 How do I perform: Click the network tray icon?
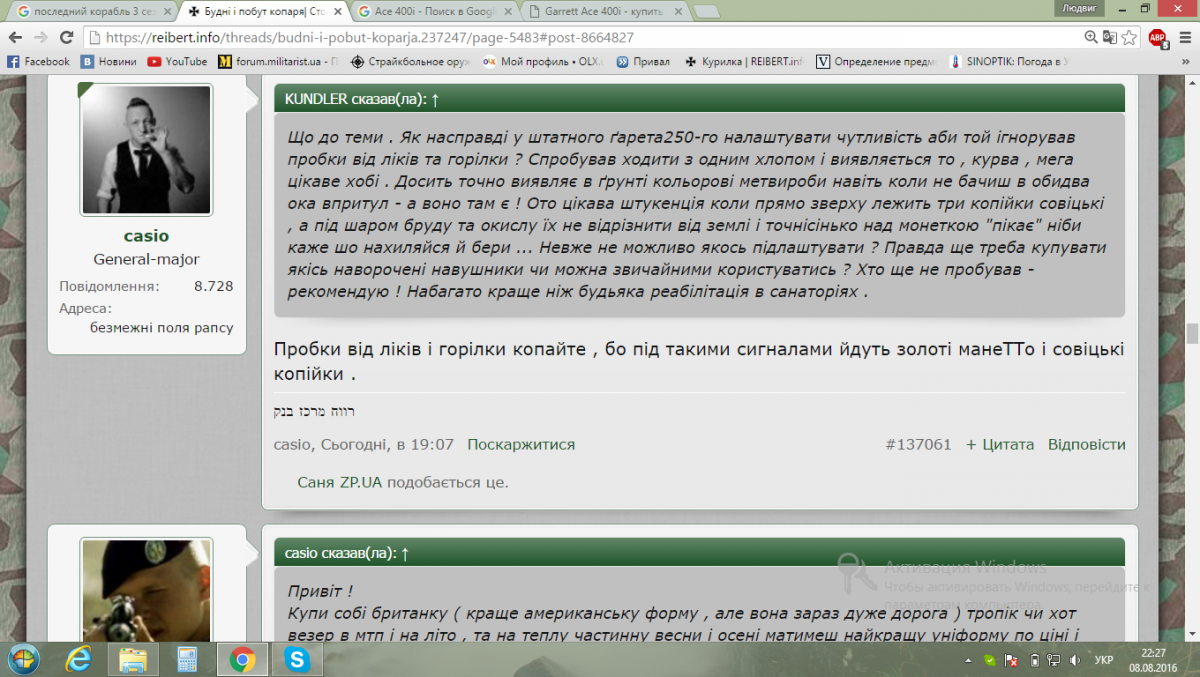[x=1053, y=660]
